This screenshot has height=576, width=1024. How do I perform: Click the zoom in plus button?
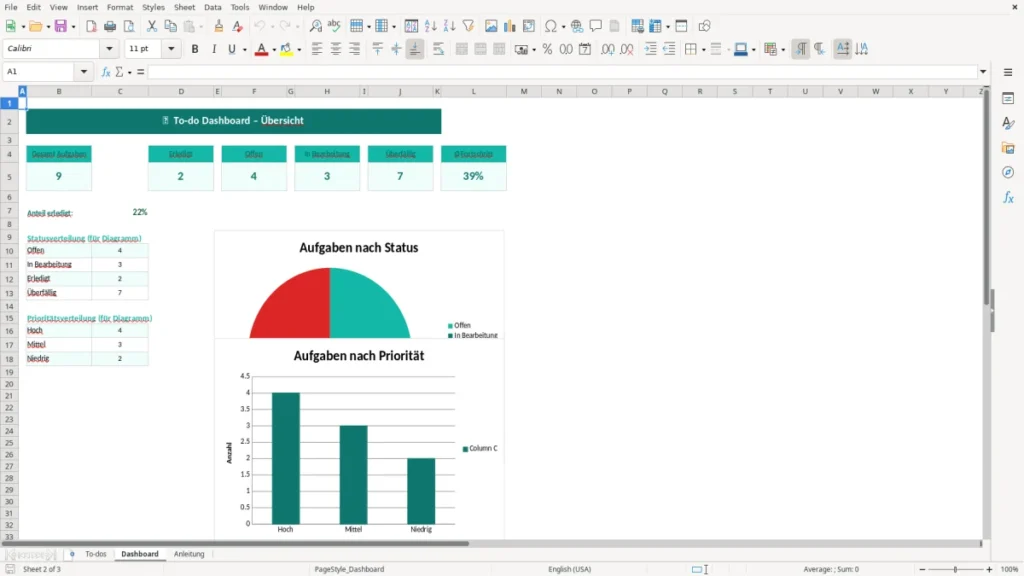coord(989,569)
